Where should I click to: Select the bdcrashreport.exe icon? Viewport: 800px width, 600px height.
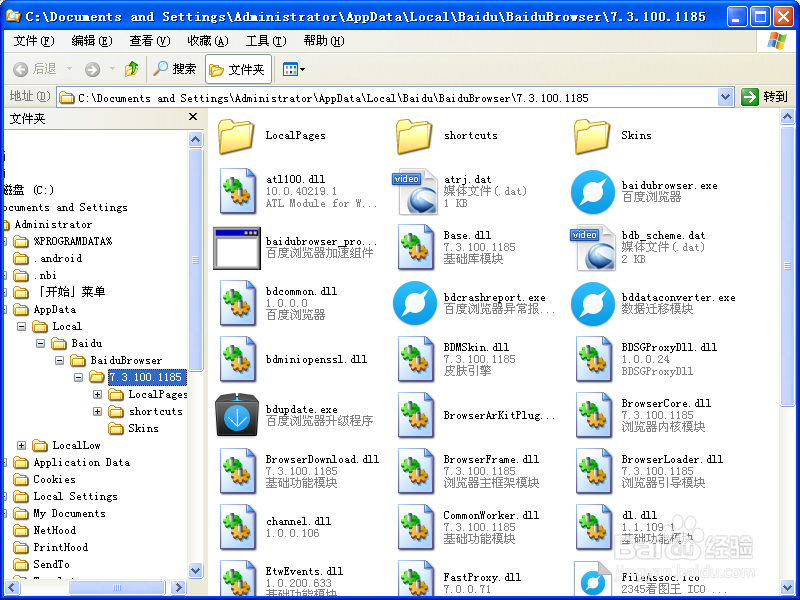[x=415, y=304]
